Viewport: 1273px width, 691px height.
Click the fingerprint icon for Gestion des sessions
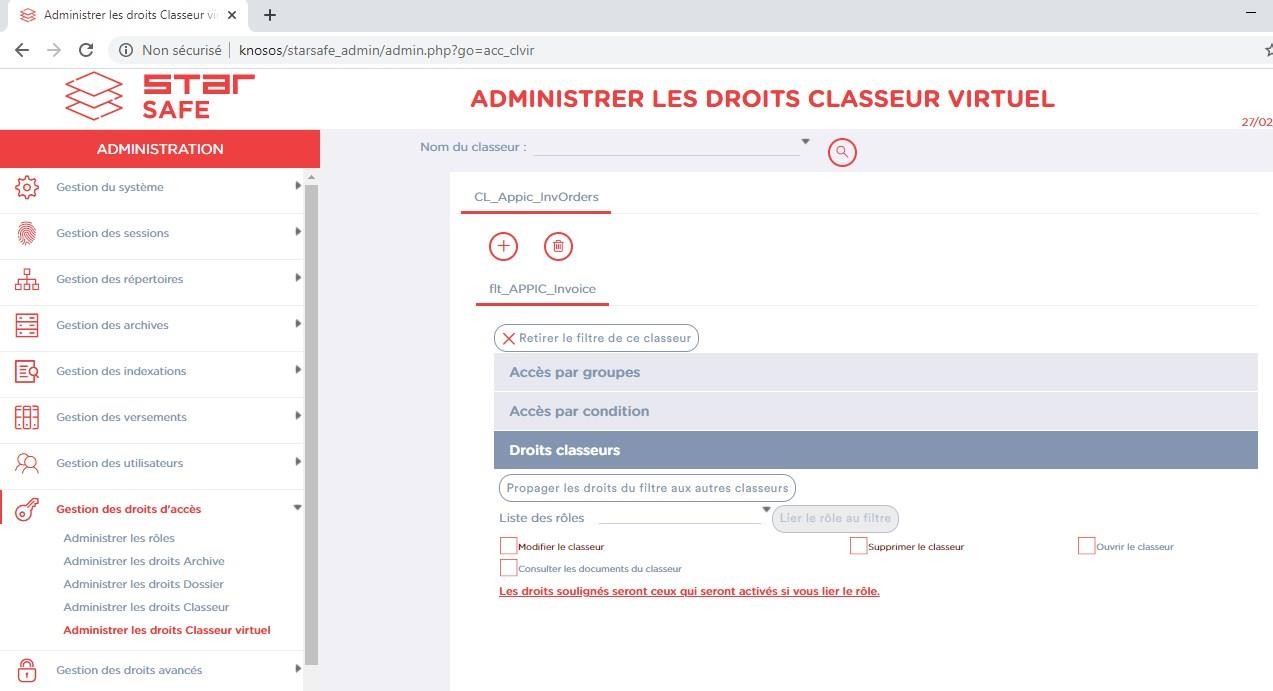[27, 233]
